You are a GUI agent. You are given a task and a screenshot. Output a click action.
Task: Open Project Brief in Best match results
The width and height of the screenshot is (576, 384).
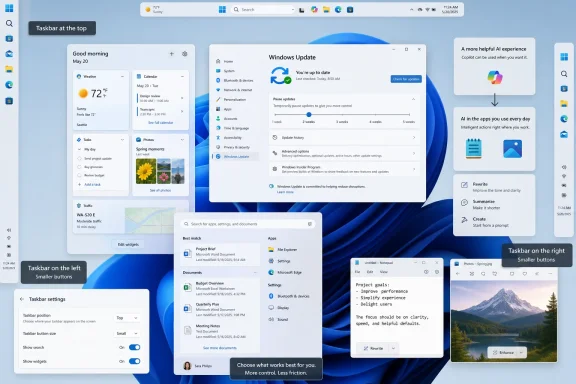pos(220,254)
